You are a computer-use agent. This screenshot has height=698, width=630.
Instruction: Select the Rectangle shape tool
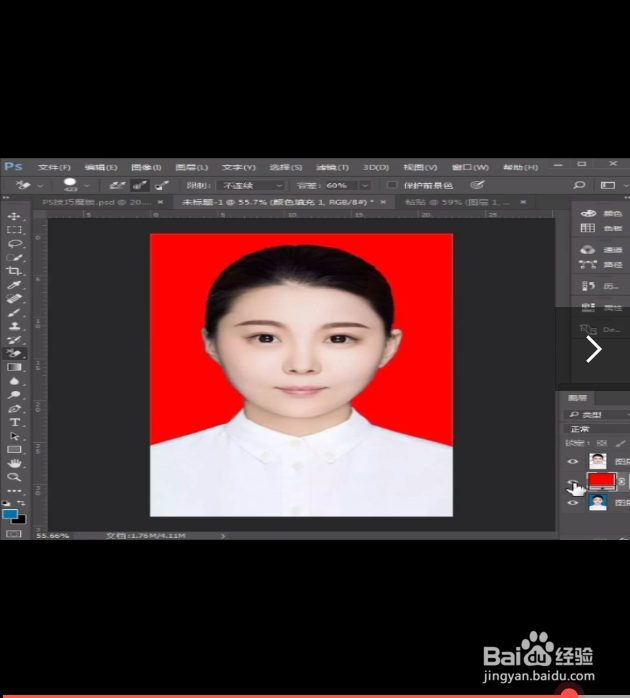tap(14, 450)
